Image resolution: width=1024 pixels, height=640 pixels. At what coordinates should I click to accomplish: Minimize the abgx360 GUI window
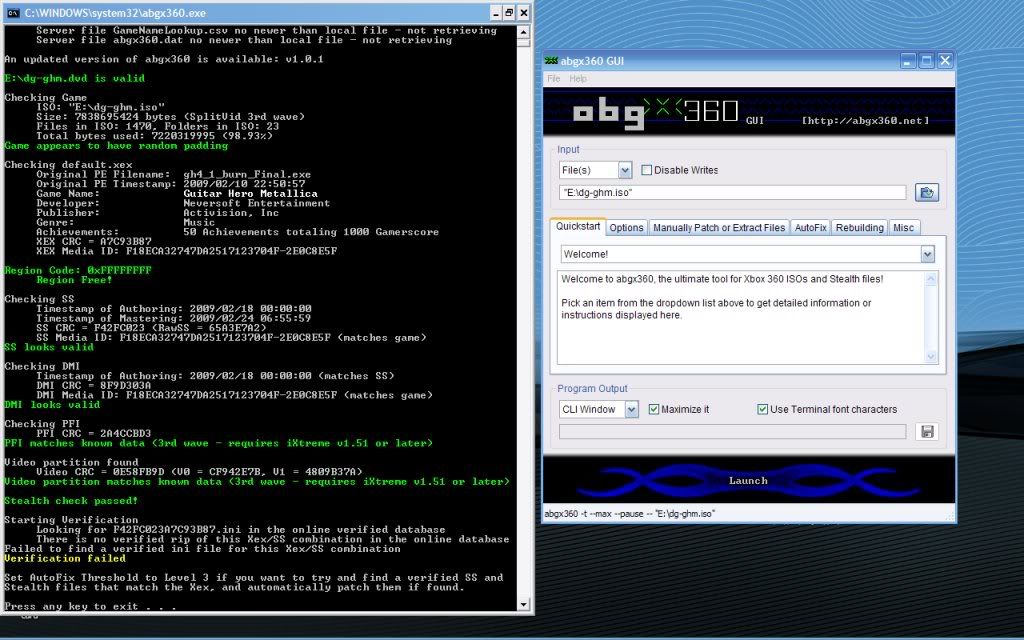pyautogui.click(x=908, y=61)
